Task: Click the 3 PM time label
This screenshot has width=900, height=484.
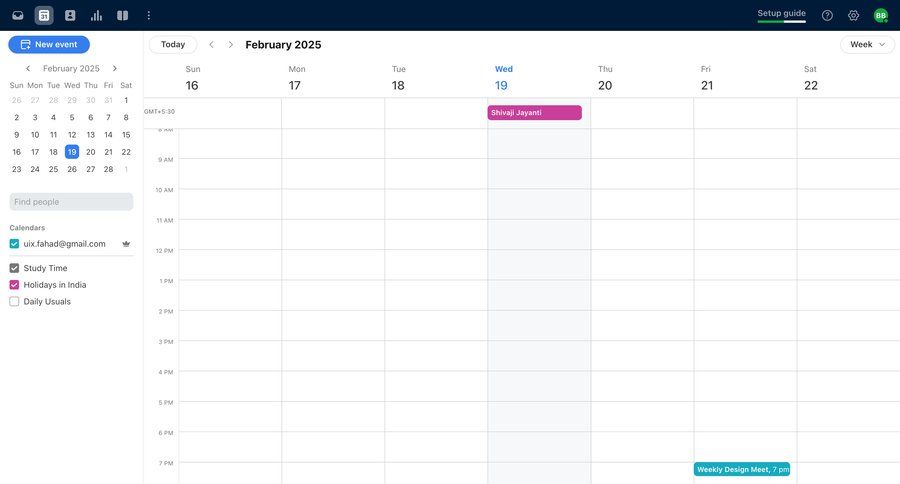Action: 166,342
